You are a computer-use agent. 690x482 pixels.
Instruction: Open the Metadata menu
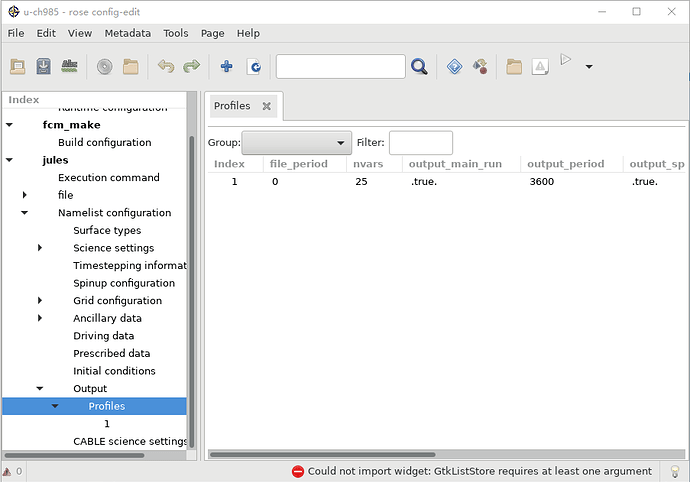click(128, 33)
